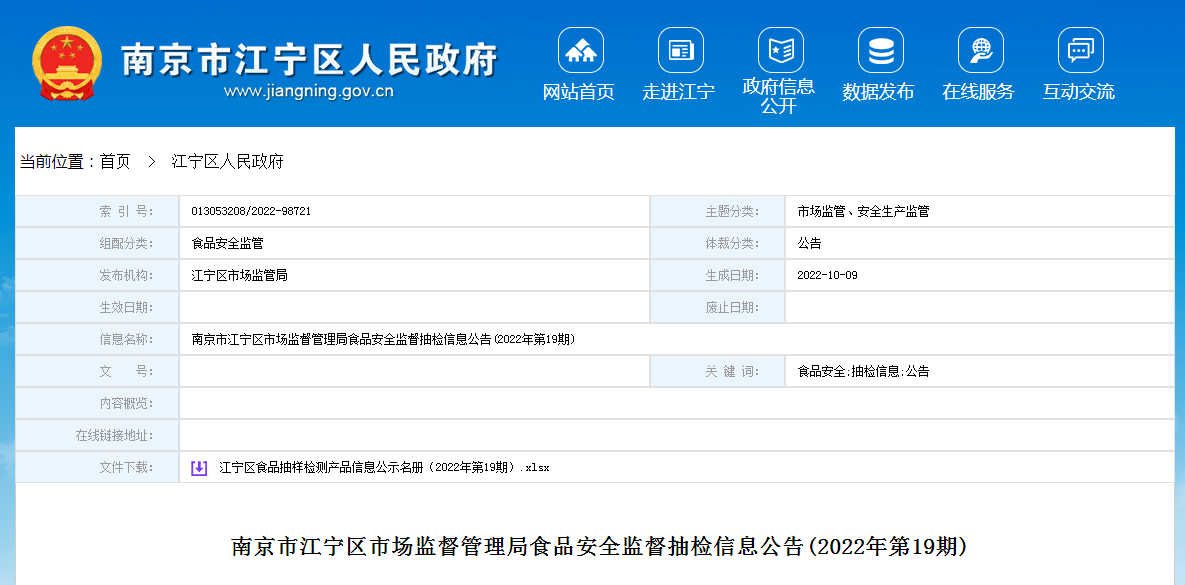This screenshot has height=585, width=1185.
Task: Click the 在线链接地址 label cell
Action: pyautogui.click(x=97, y=435)
